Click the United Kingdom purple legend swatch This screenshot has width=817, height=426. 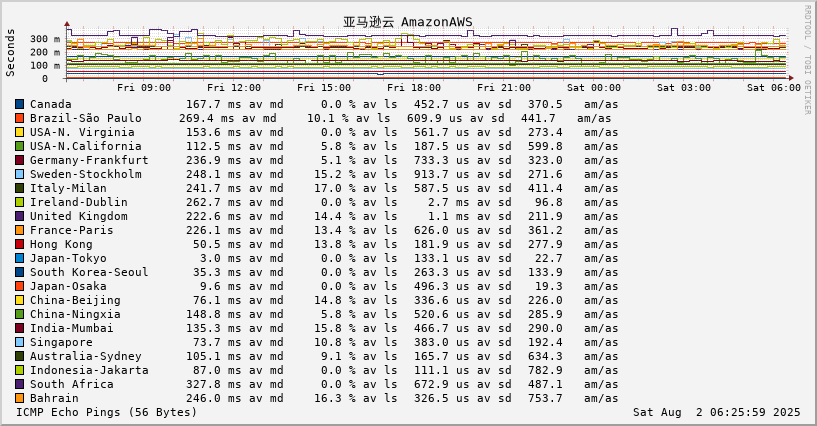pyautogui.click(x=19, y=216)
